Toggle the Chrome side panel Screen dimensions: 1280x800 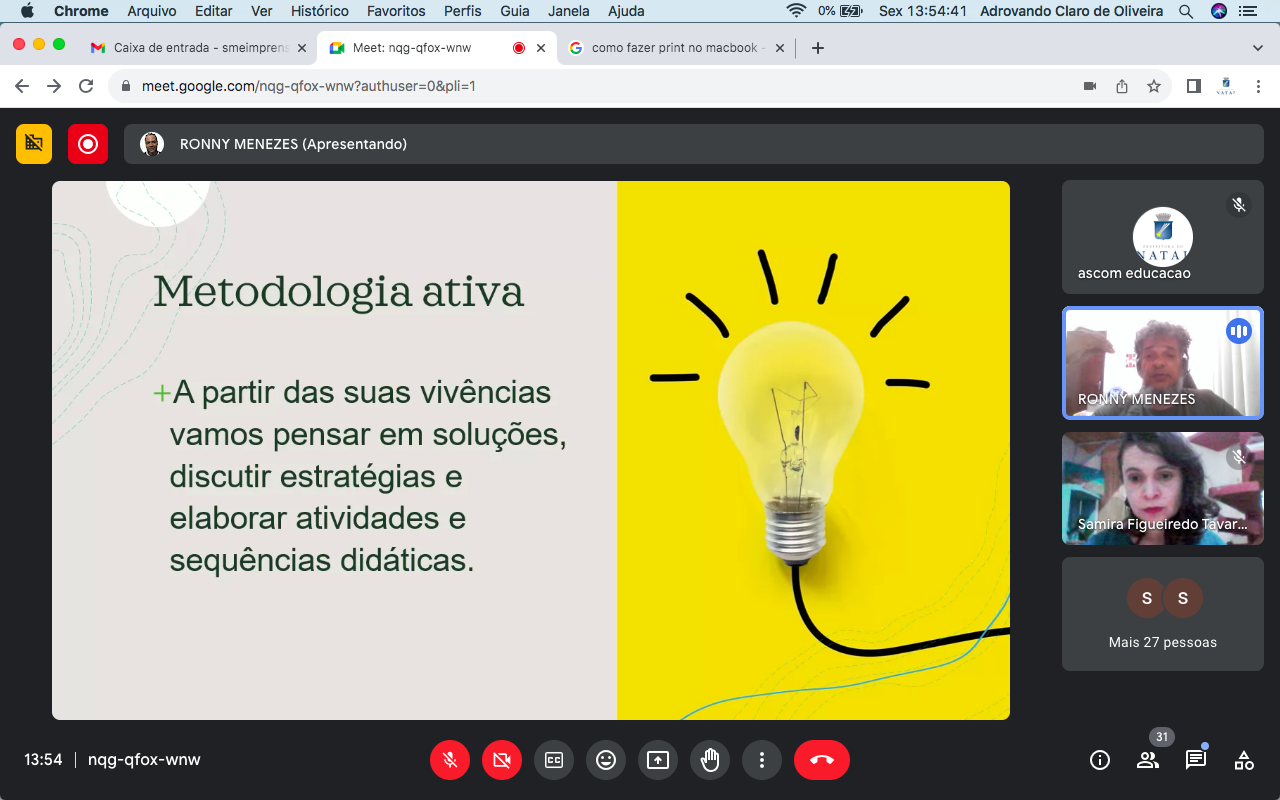(1193, 86)
